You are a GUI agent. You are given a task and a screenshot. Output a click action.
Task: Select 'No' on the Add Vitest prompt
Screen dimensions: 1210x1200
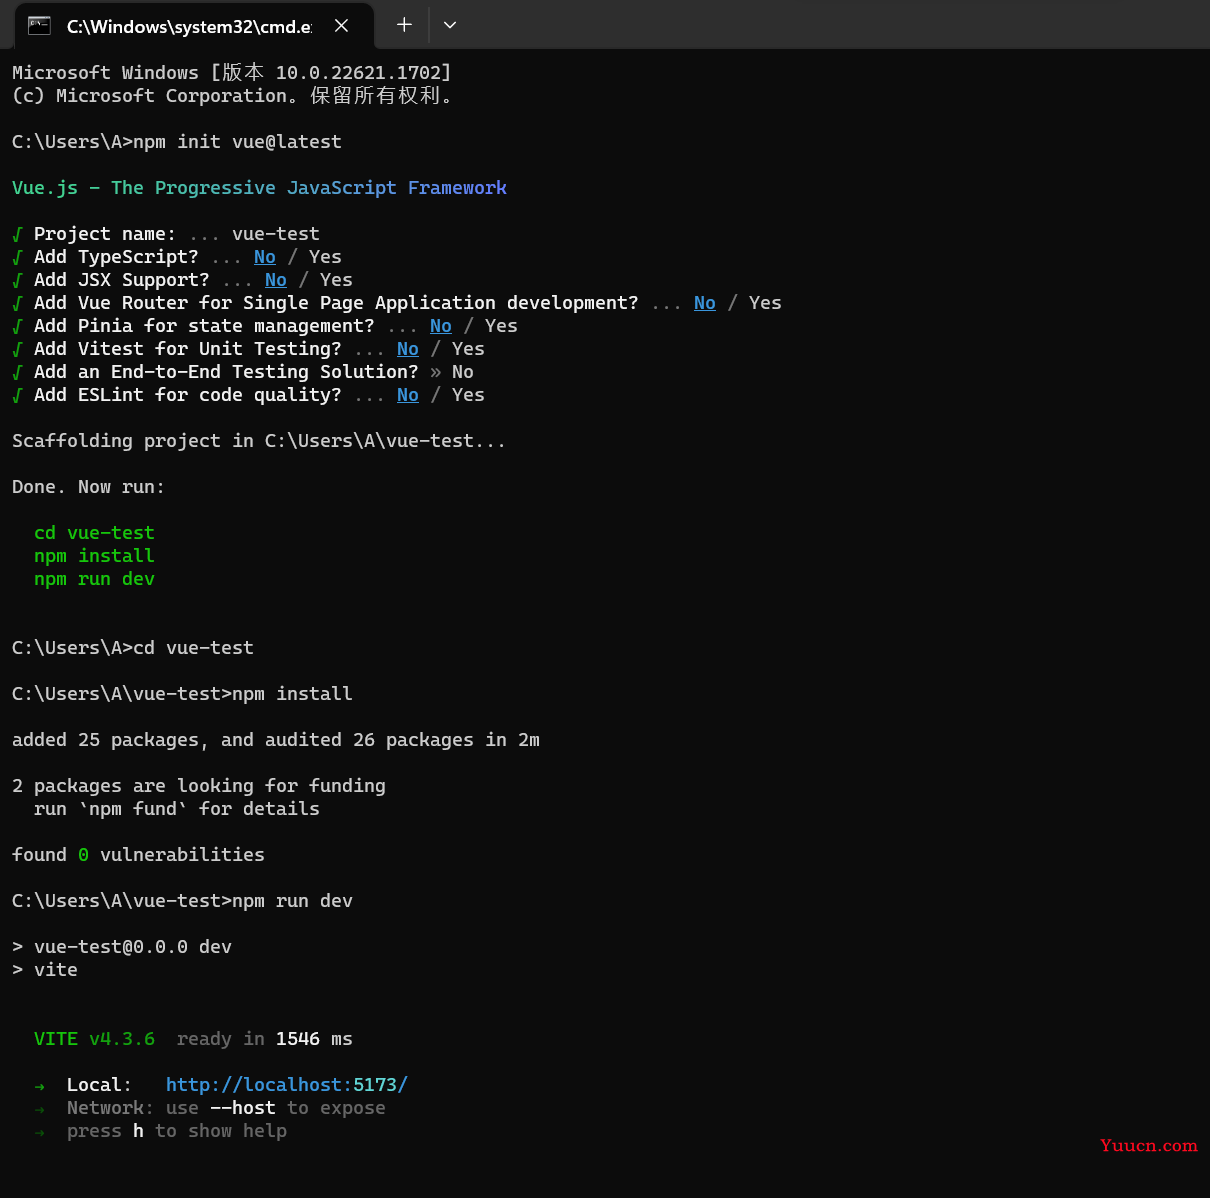pyautogui.click(x=408, y=349)
